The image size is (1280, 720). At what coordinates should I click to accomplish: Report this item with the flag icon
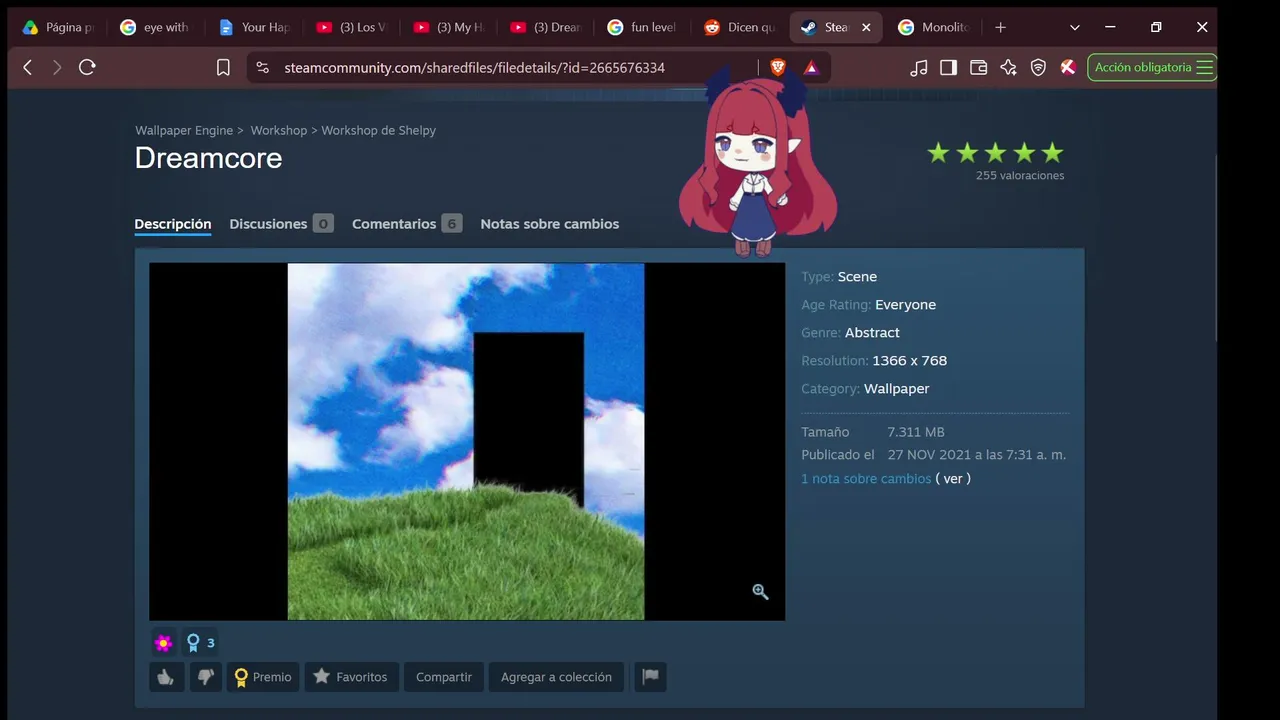point(650,677)
